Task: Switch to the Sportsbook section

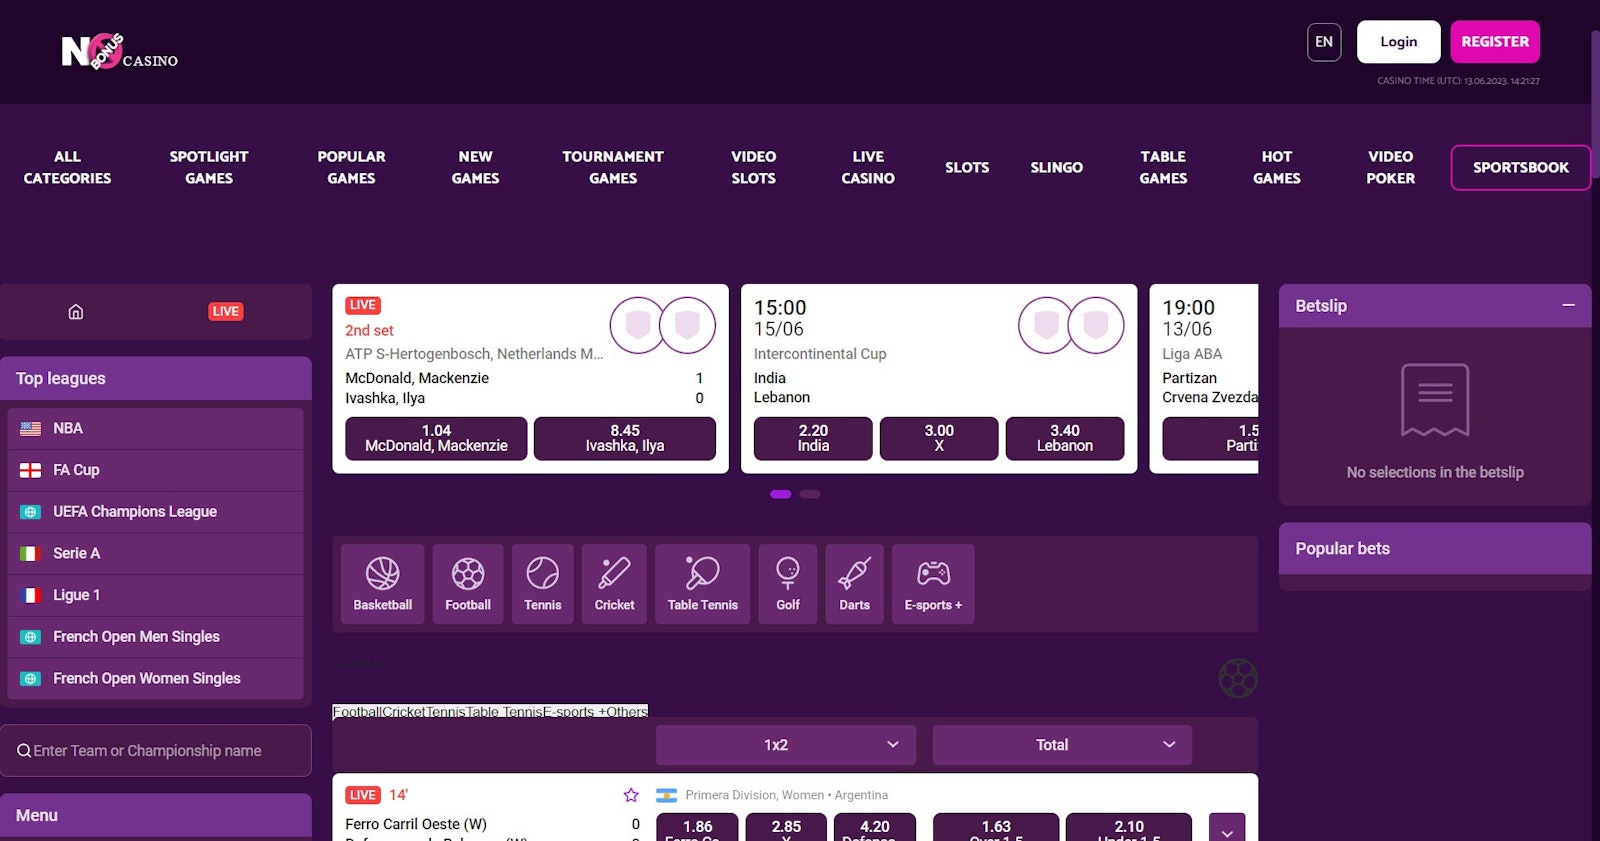Action: pos(1519,167)
